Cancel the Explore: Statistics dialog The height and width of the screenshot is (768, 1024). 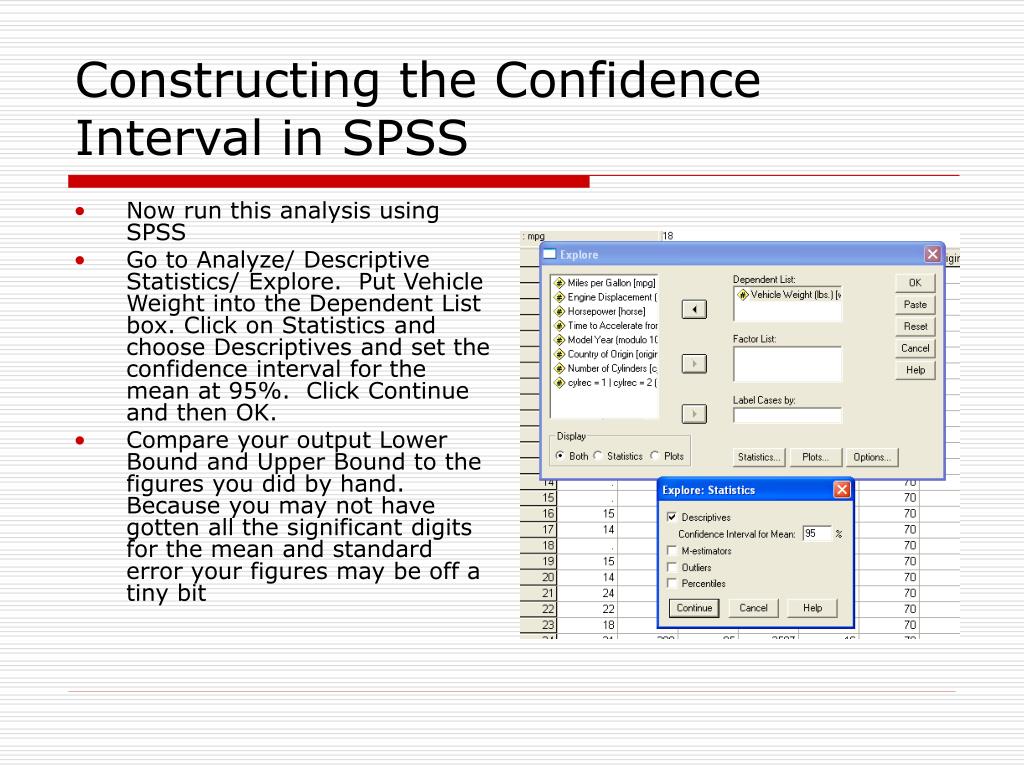[753, 608]
